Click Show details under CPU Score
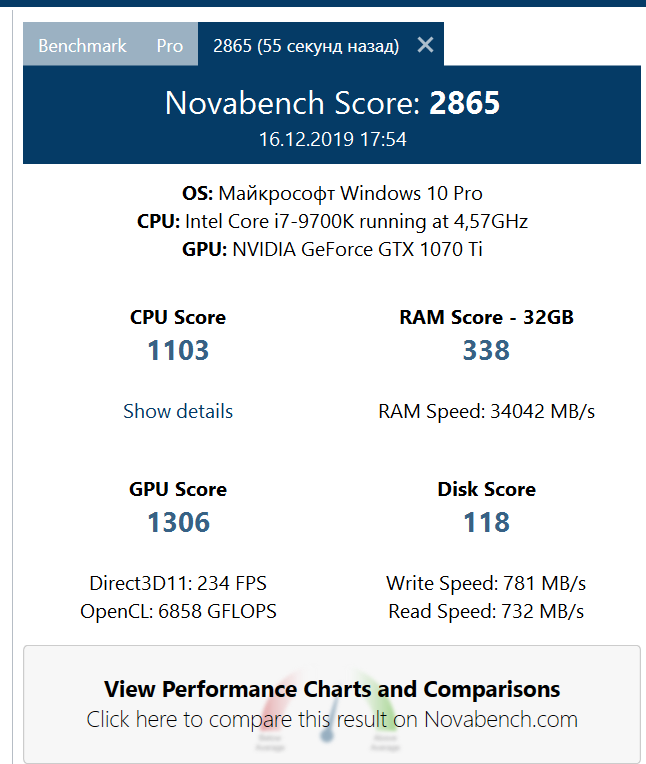 (178, 411)
